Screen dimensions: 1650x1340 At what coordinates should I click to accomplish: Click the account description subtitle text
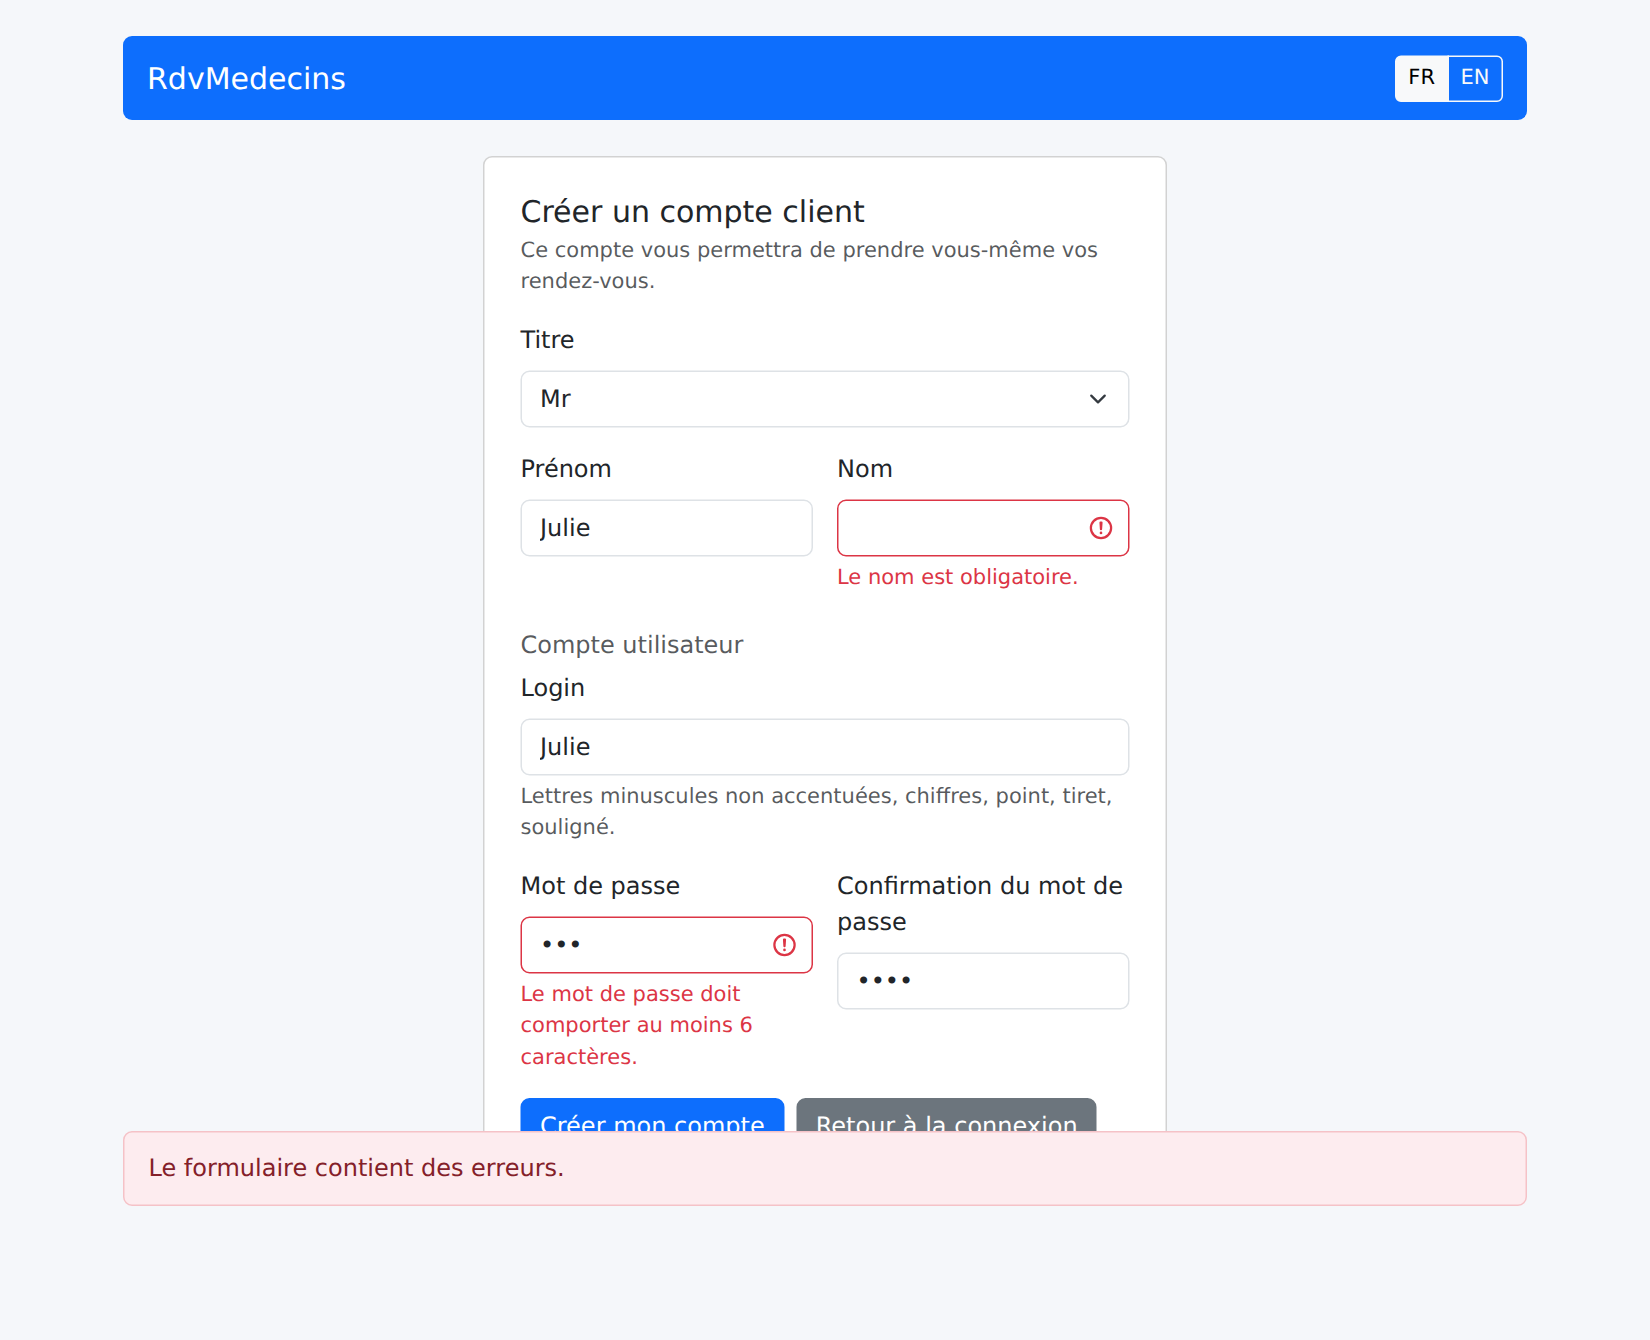click(x=809, y=265)
